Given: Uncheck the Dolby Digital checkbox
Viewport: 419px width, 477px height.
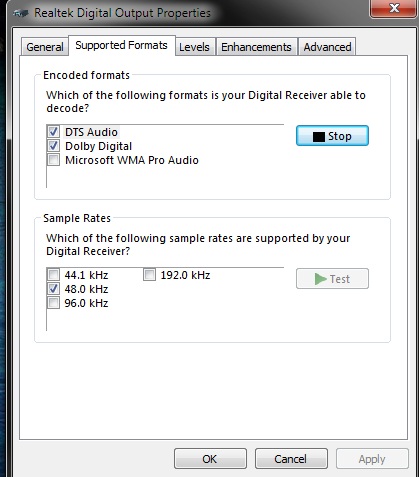Looking at the screenshot, I should click(53, 146).
